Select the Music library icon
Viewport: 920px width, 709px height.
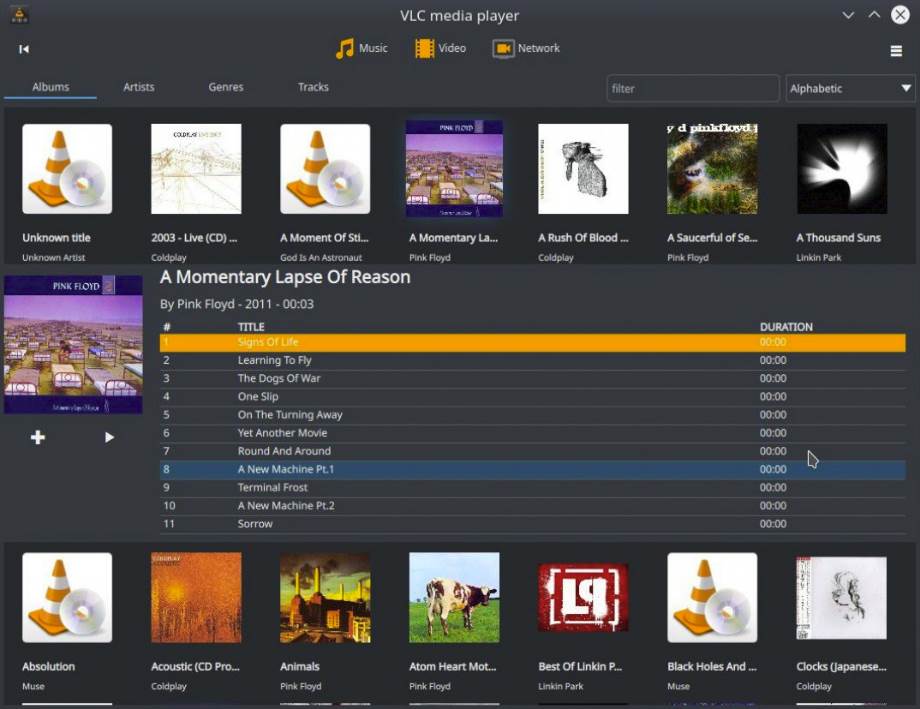pyautogui.click(x=345, y=47)
